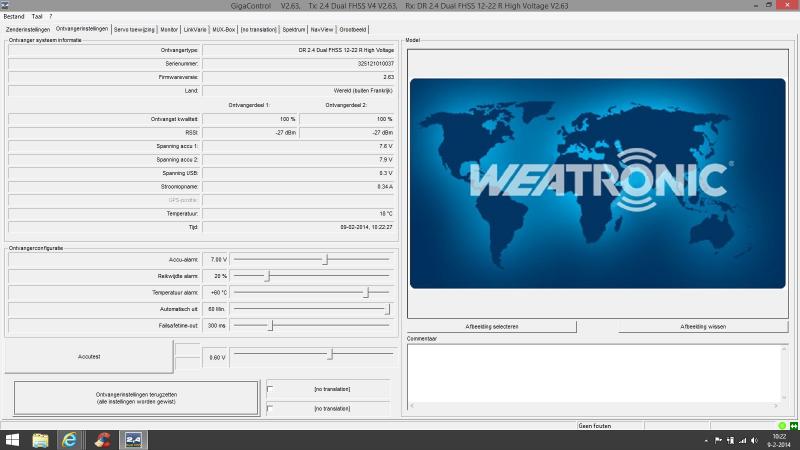Open the Taal language menu

pos(37,16)
